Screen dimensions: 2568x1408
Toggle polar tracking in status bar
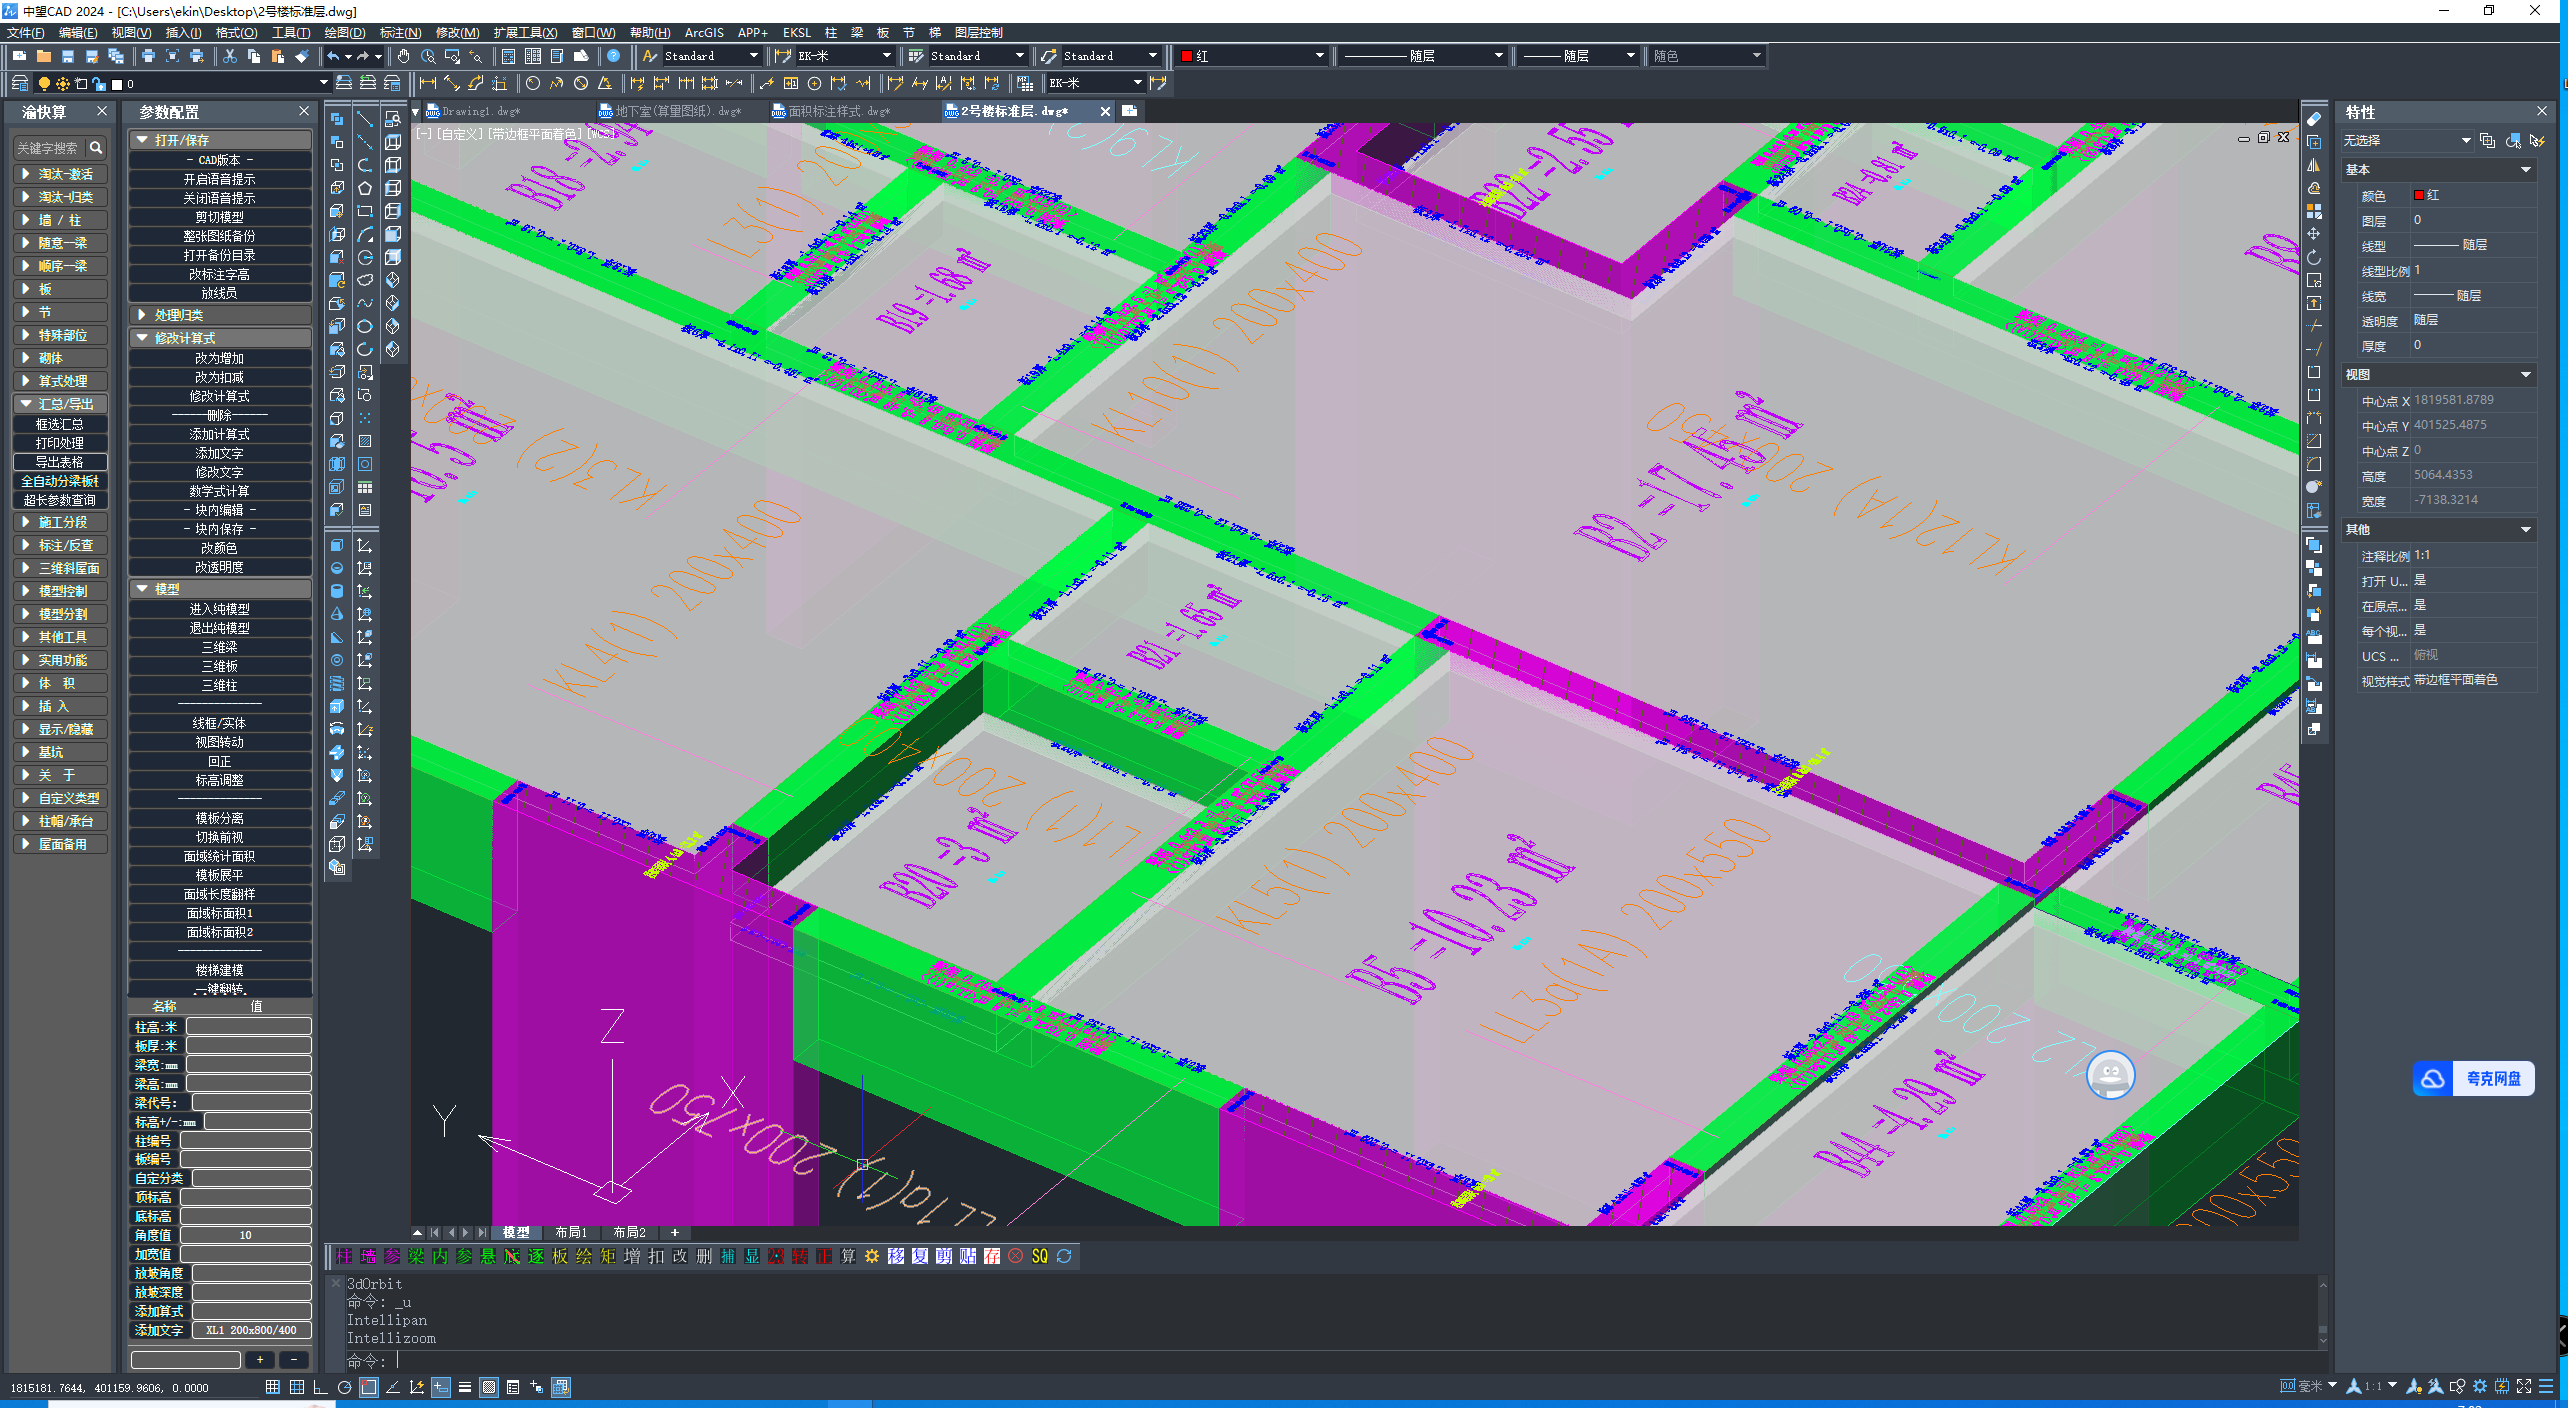pos(345,1387)
